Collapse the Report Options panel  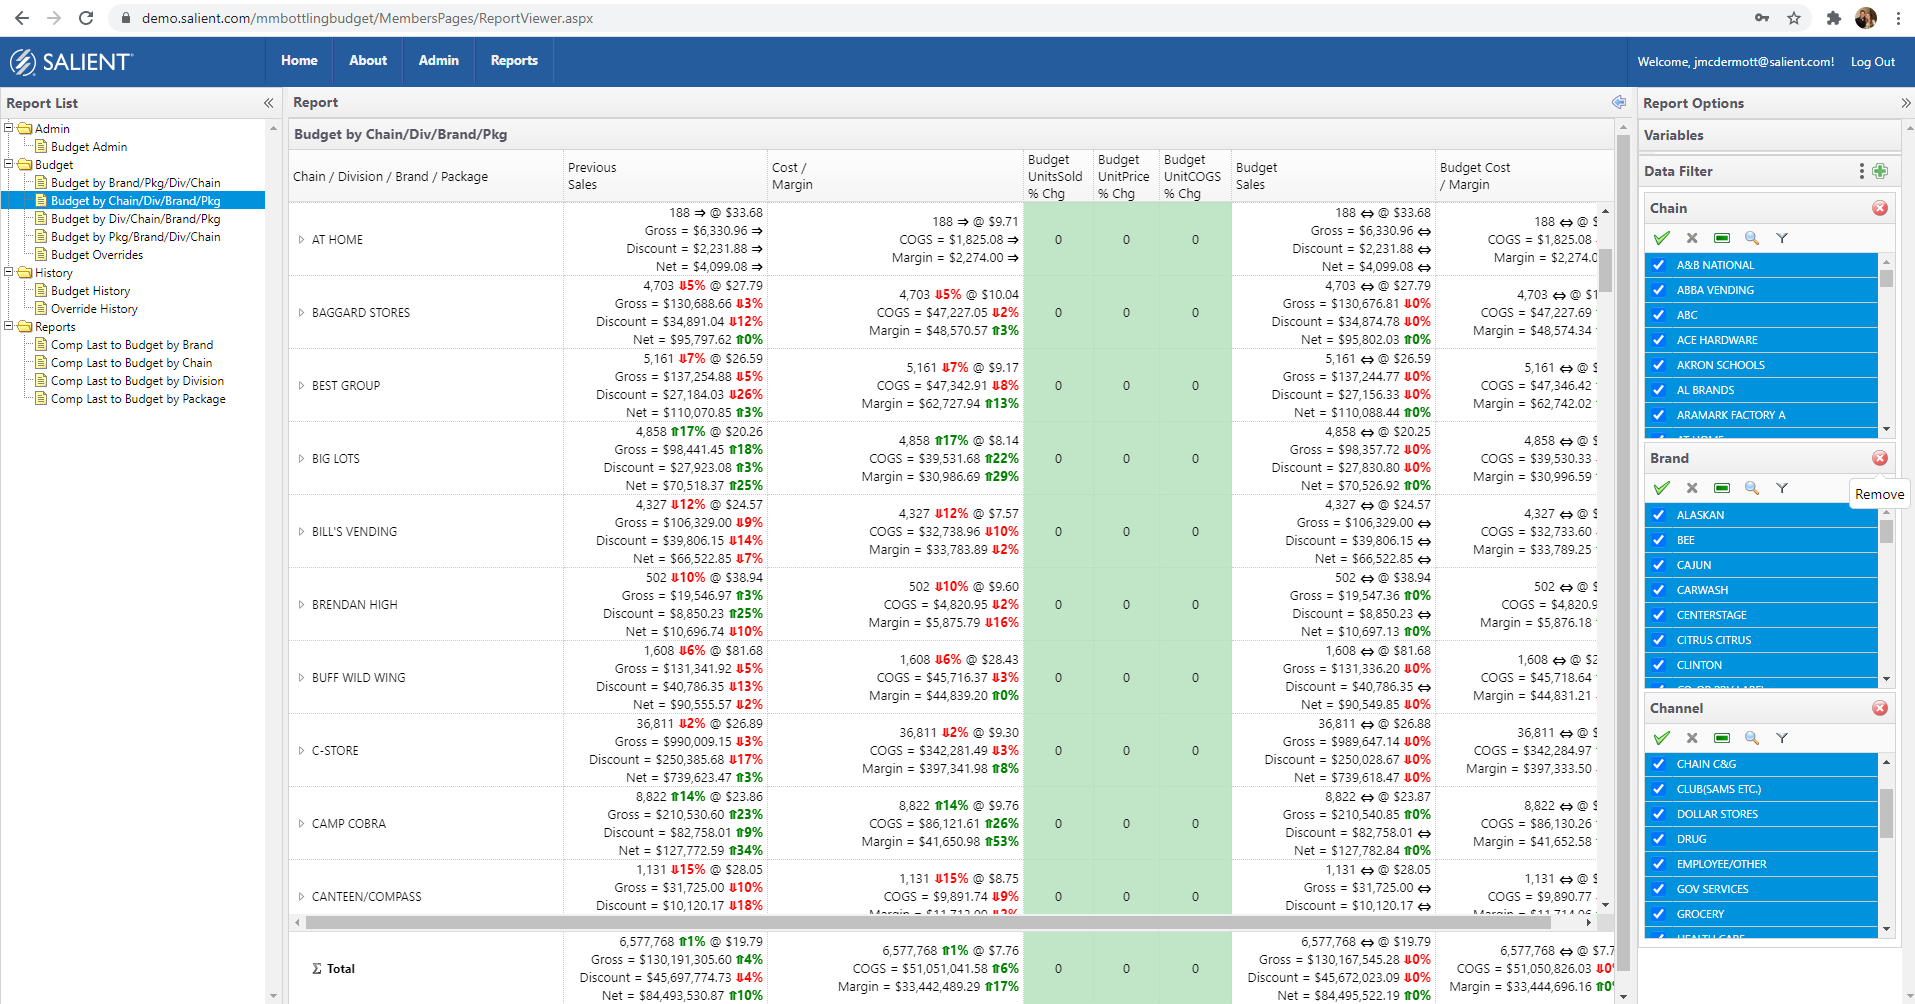click(x=1906, y=103)
